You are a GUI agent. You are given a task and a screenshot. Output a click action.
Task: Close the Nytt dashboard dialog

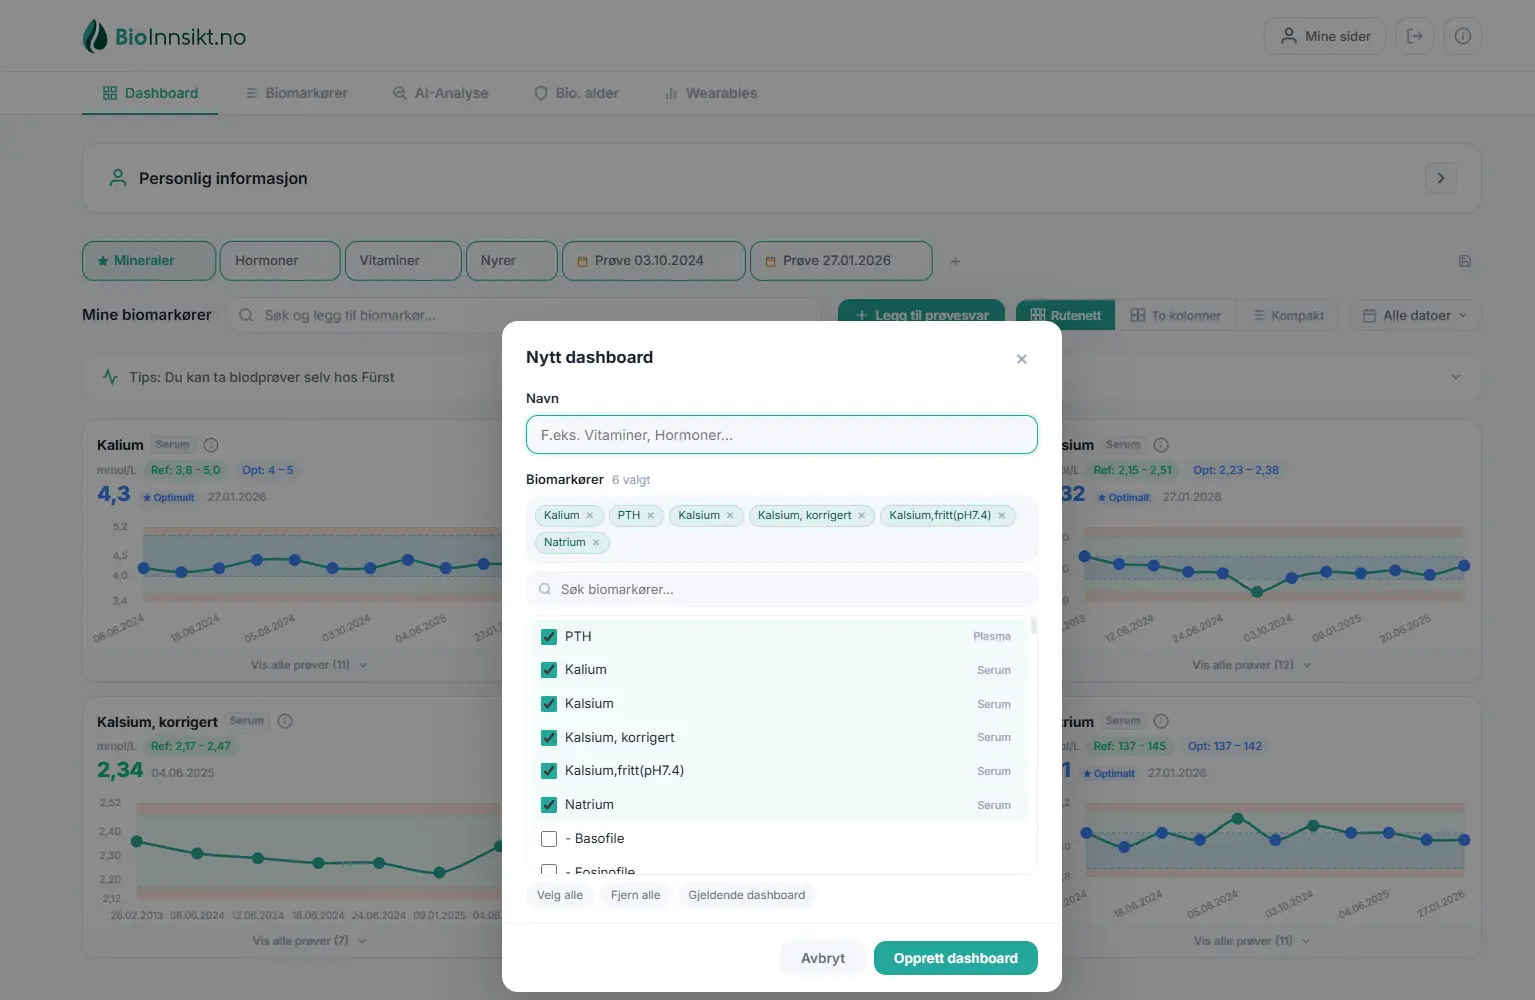[x=1022, y=359]
